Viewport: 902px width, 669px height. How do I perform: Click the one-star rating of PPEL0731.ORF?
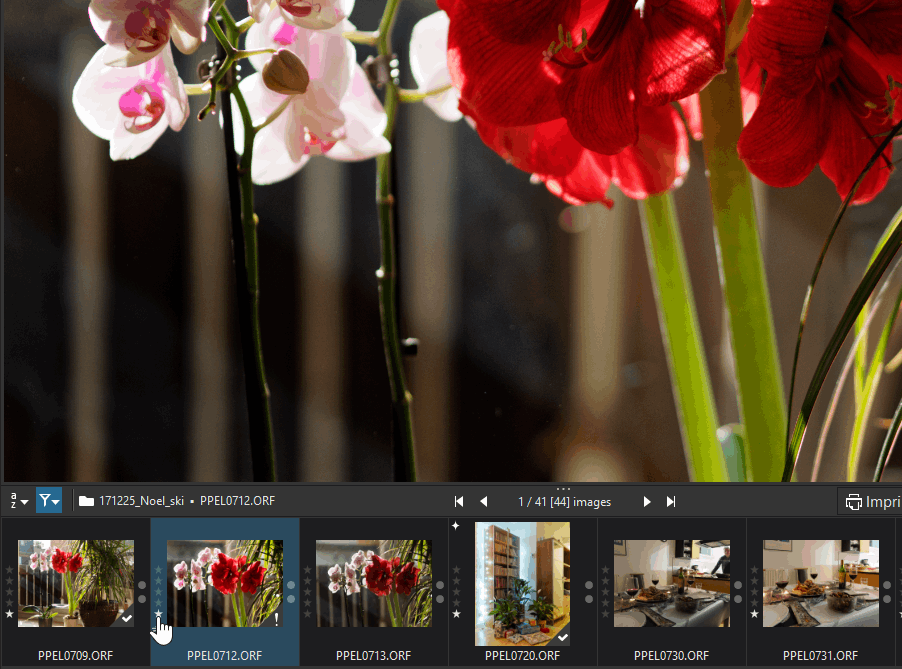tap(754, 614)
